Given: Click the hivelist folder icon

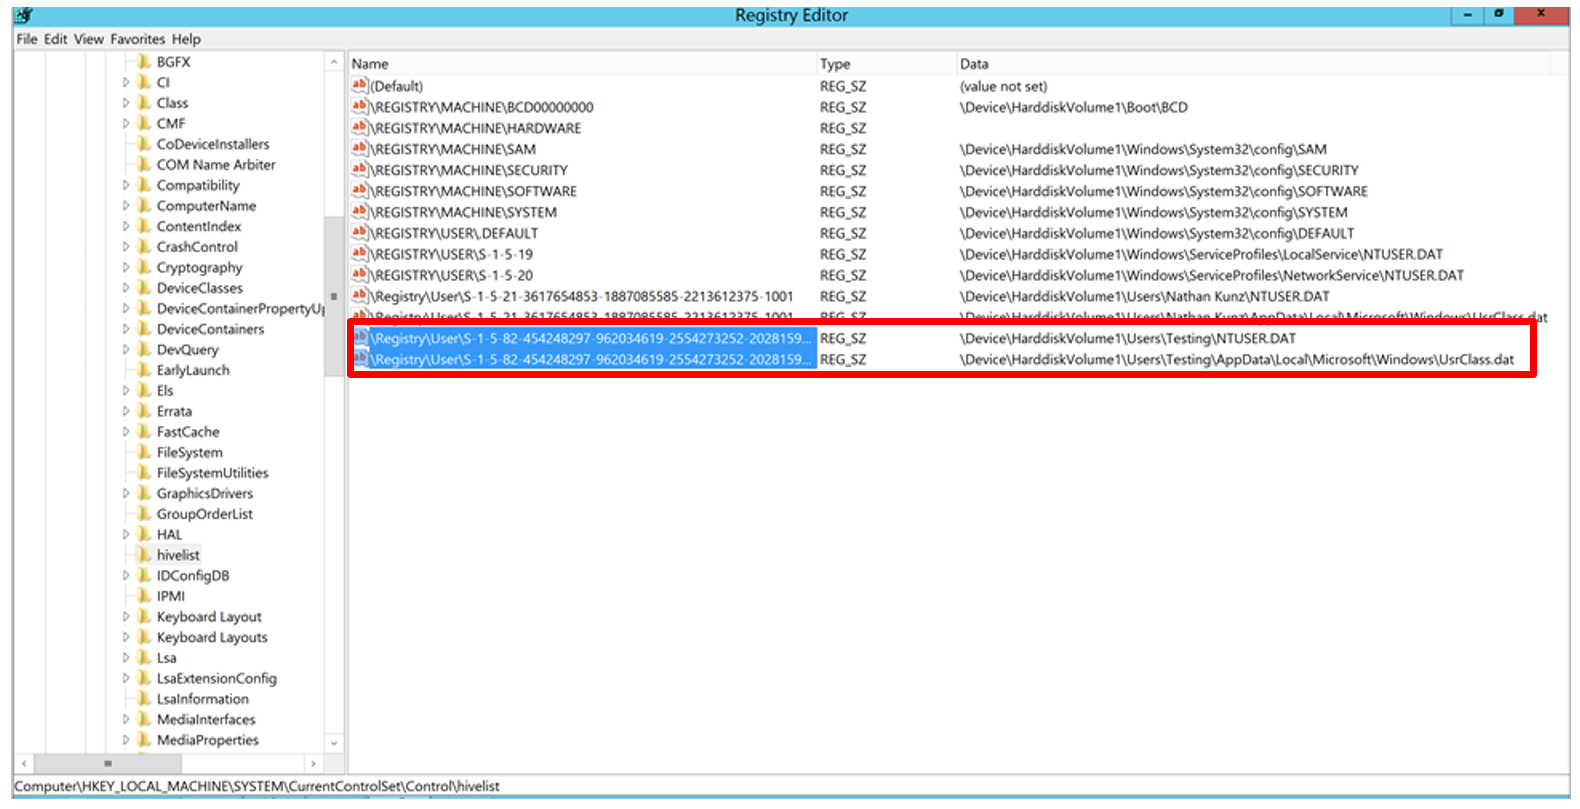Looking at the screenshot, I should (x=144, y=554).
